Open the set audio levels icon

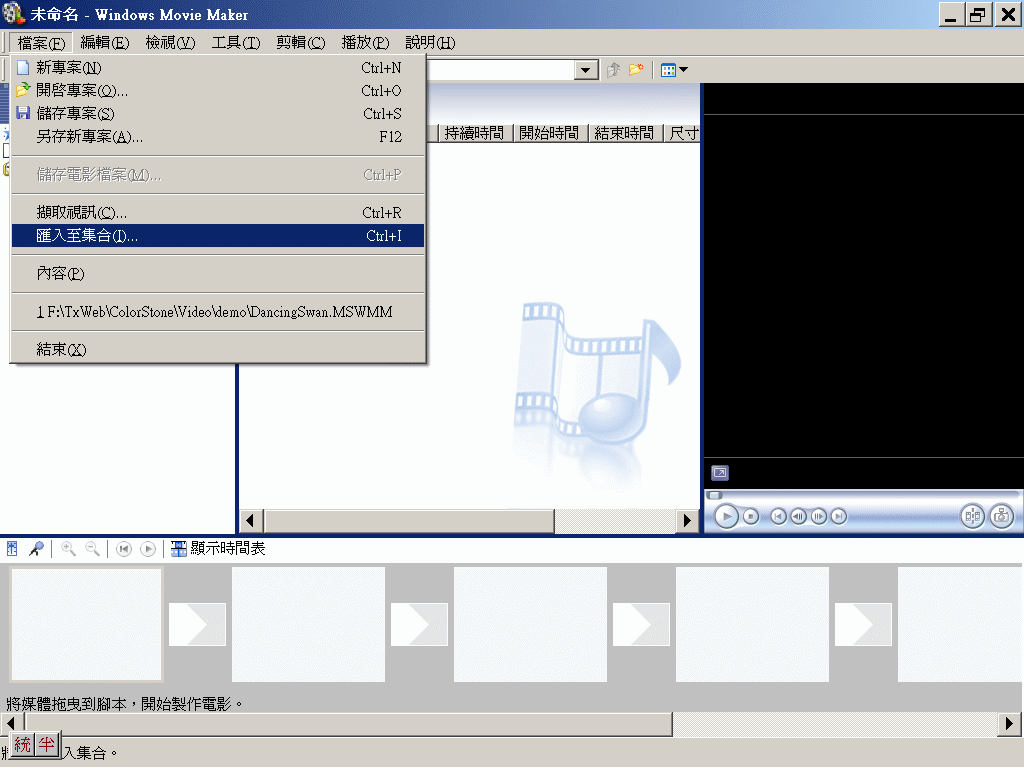click(12, 548)
